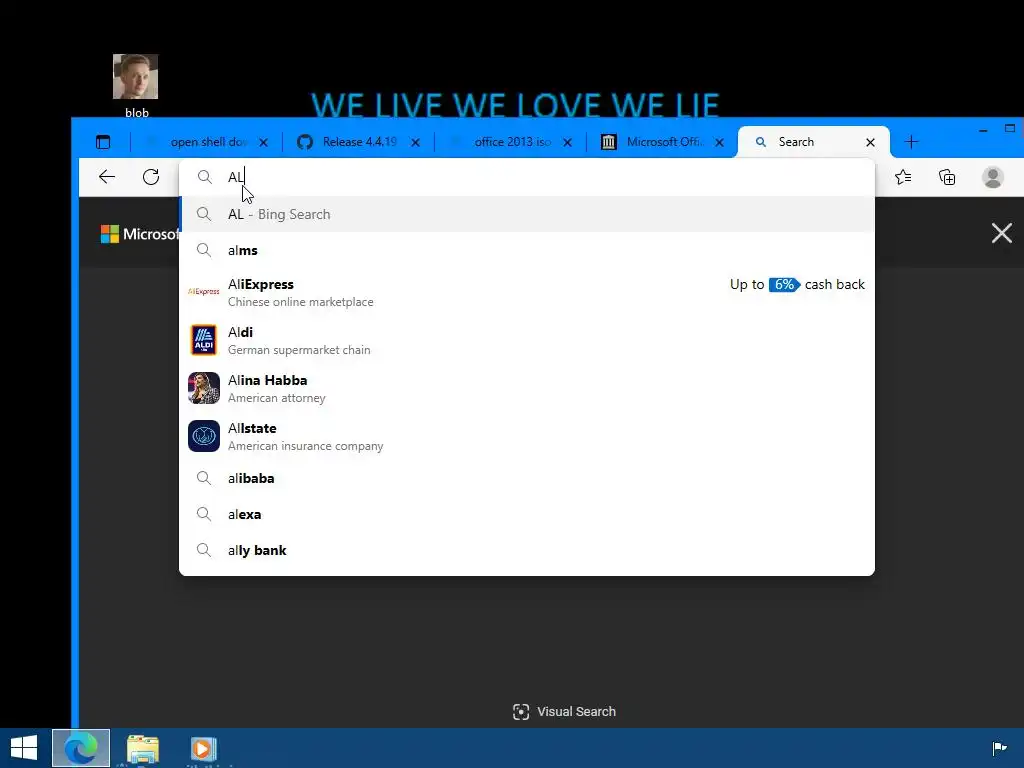This screenshot has width=1024, height=768.
Task: Click the magnifier icon beside 'alexa'
Action: click(x=204, y=514)
